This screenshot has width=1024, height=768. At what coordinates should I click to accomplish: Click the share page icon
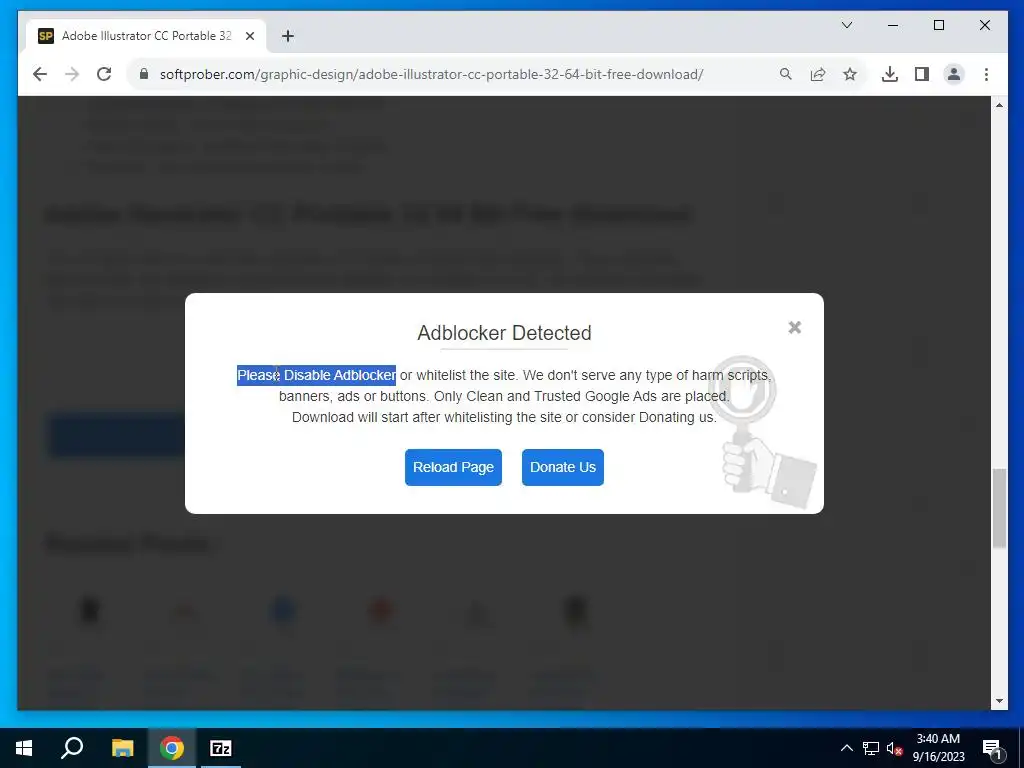click(x=818, y=74)
